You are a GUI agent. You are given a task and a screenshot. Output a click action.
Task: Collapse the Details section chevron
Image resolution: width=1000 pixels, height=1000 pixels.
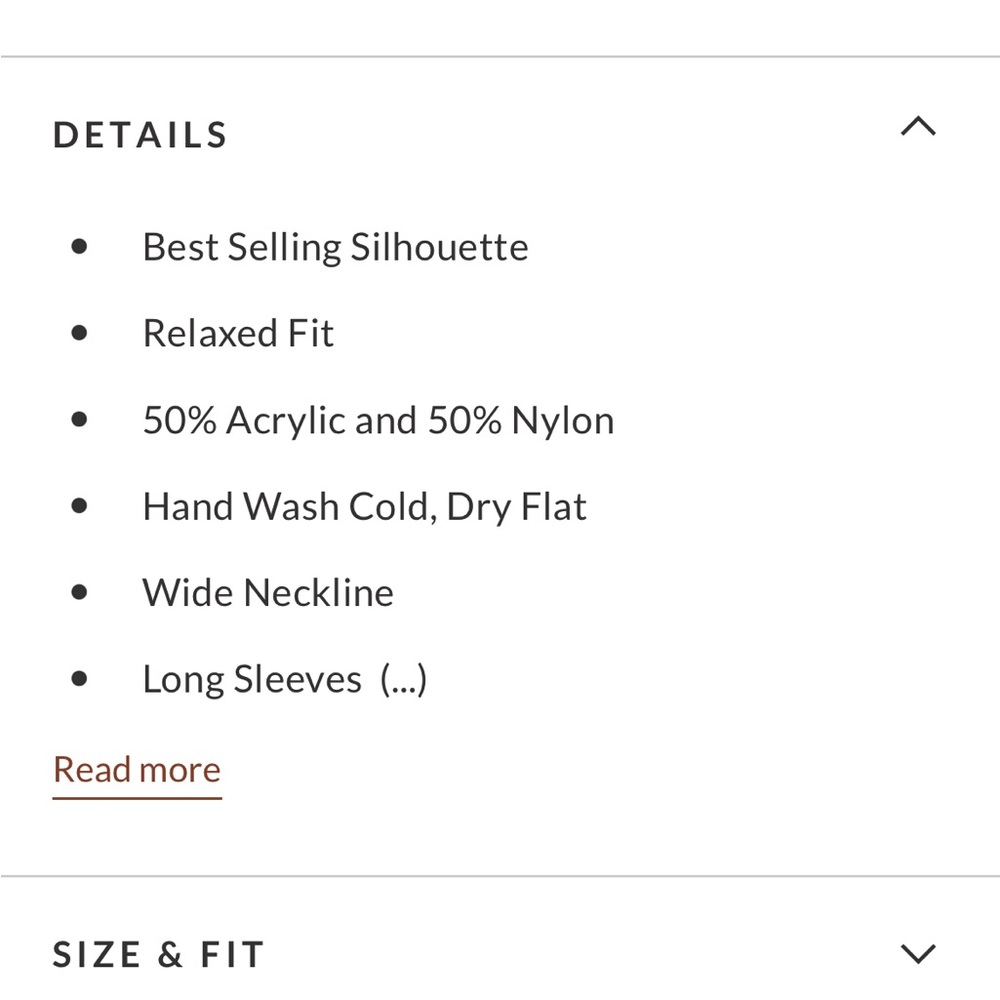point(918,127)
